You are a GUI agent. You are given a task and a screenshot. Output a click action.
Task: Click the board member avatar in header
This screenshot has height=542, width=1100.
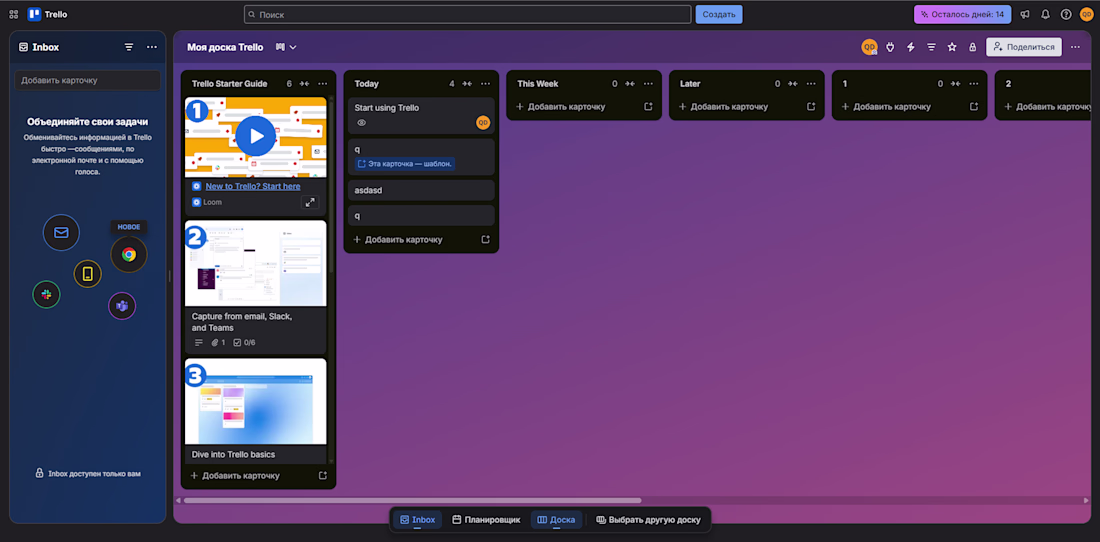[x=869, y=47]
